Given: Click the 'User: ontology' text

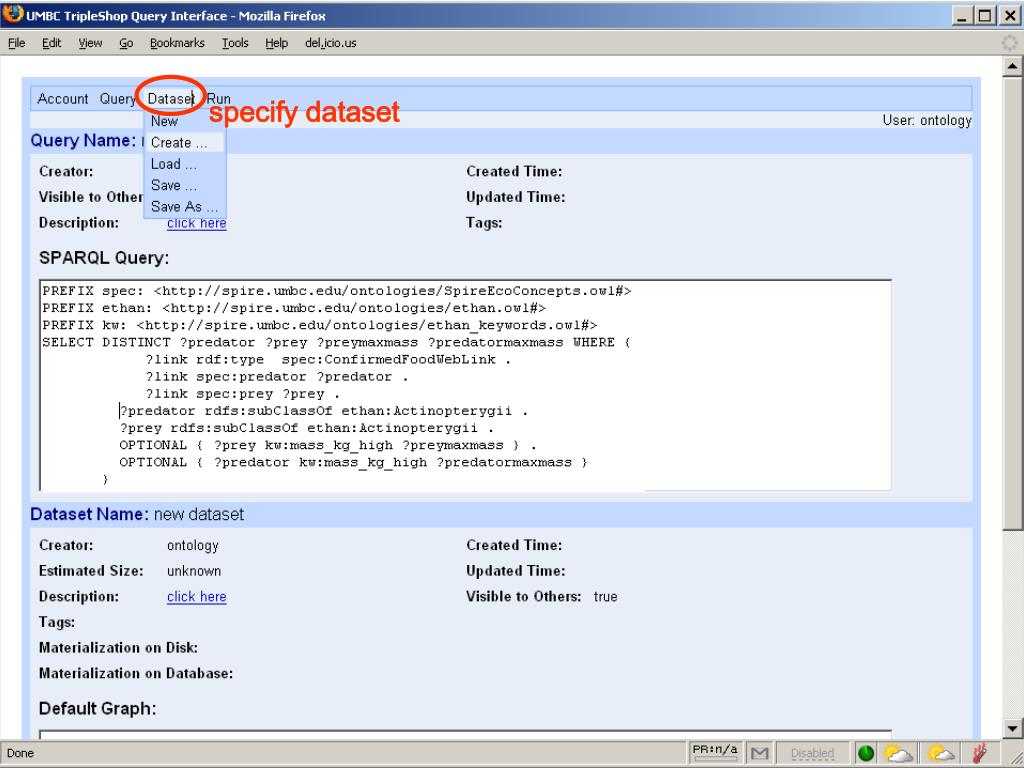Looking at the screenshot, I should tap(927, 121).
